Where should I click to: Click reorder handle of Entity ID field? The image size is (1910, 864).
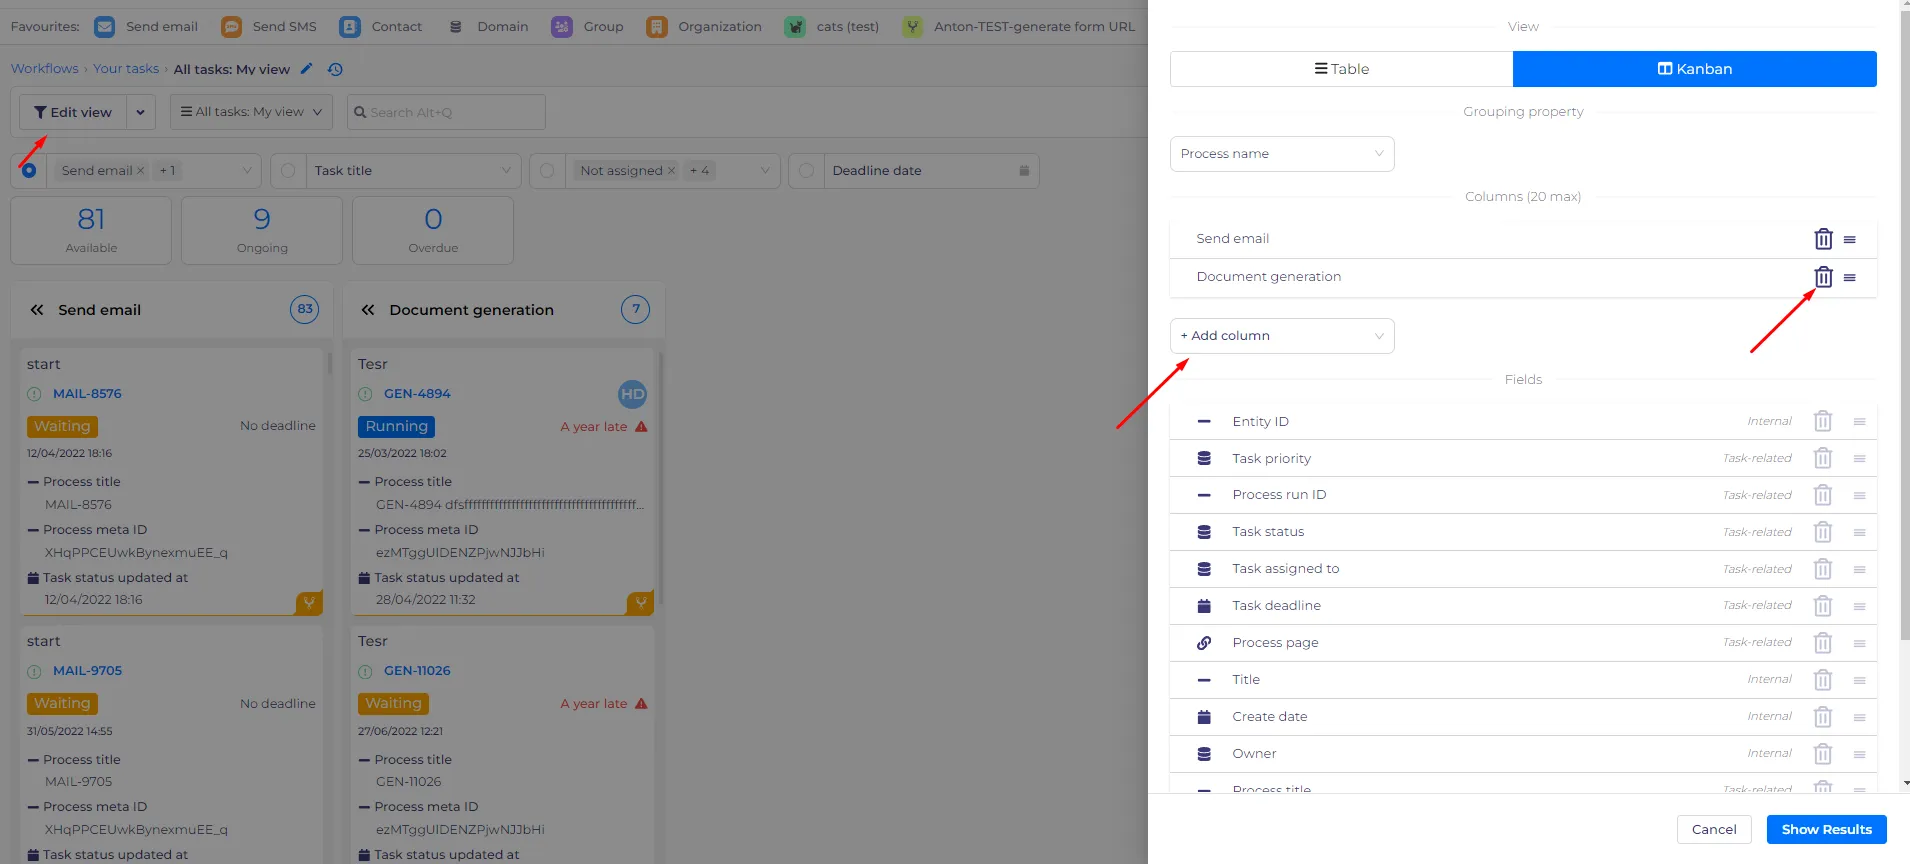[x=1859, y=422]
